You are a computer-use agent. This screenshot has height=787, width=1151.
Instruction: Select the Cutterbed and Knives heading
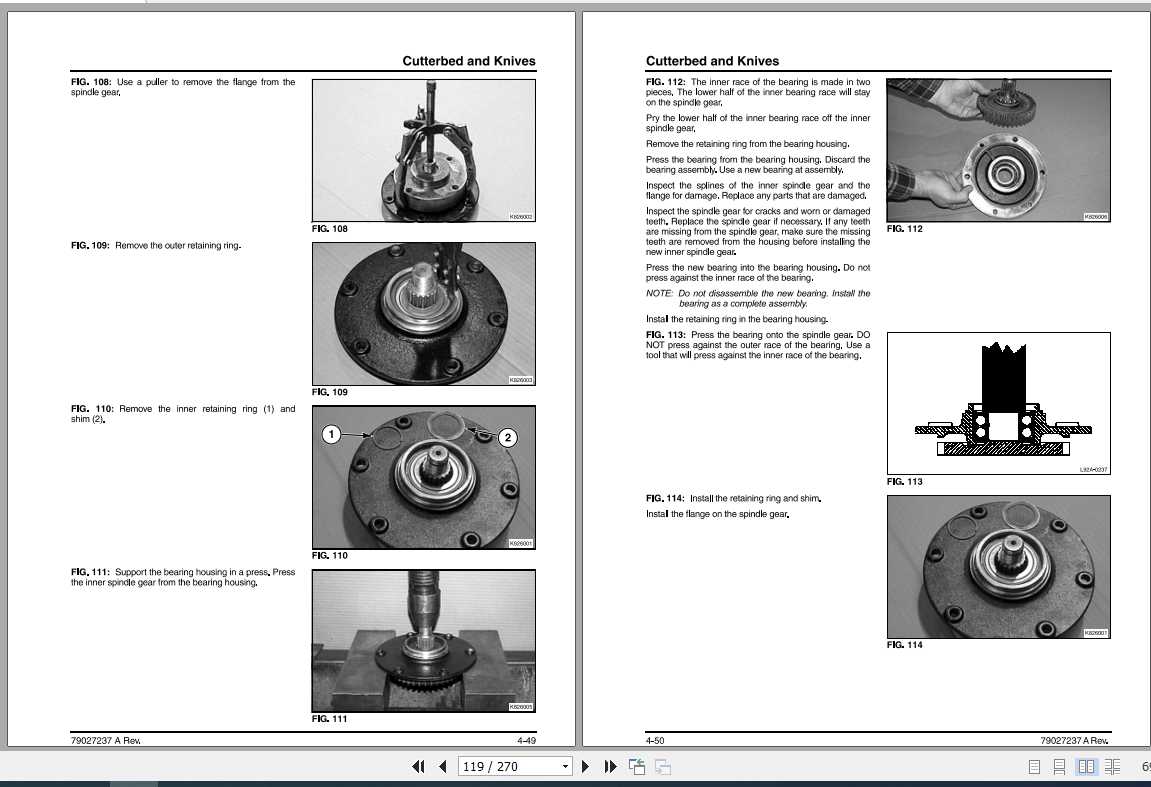tap(712, 61)
